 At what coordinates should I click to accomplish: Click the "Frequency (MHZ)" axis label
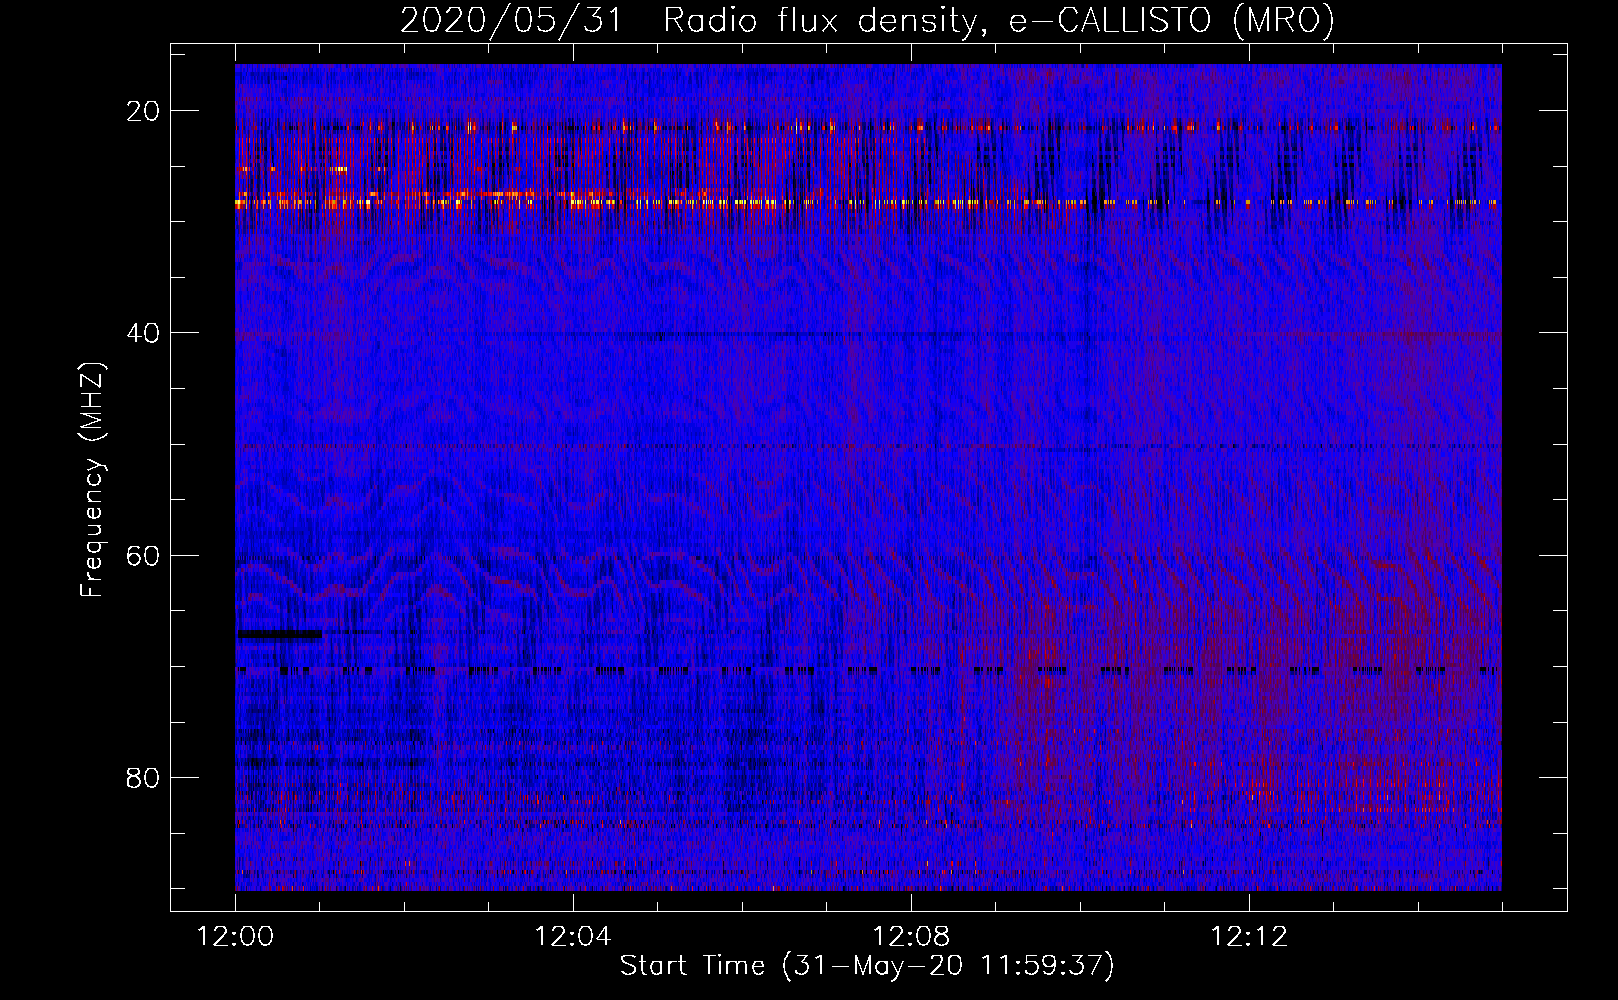pyautogui.click(x=92, y=481)
